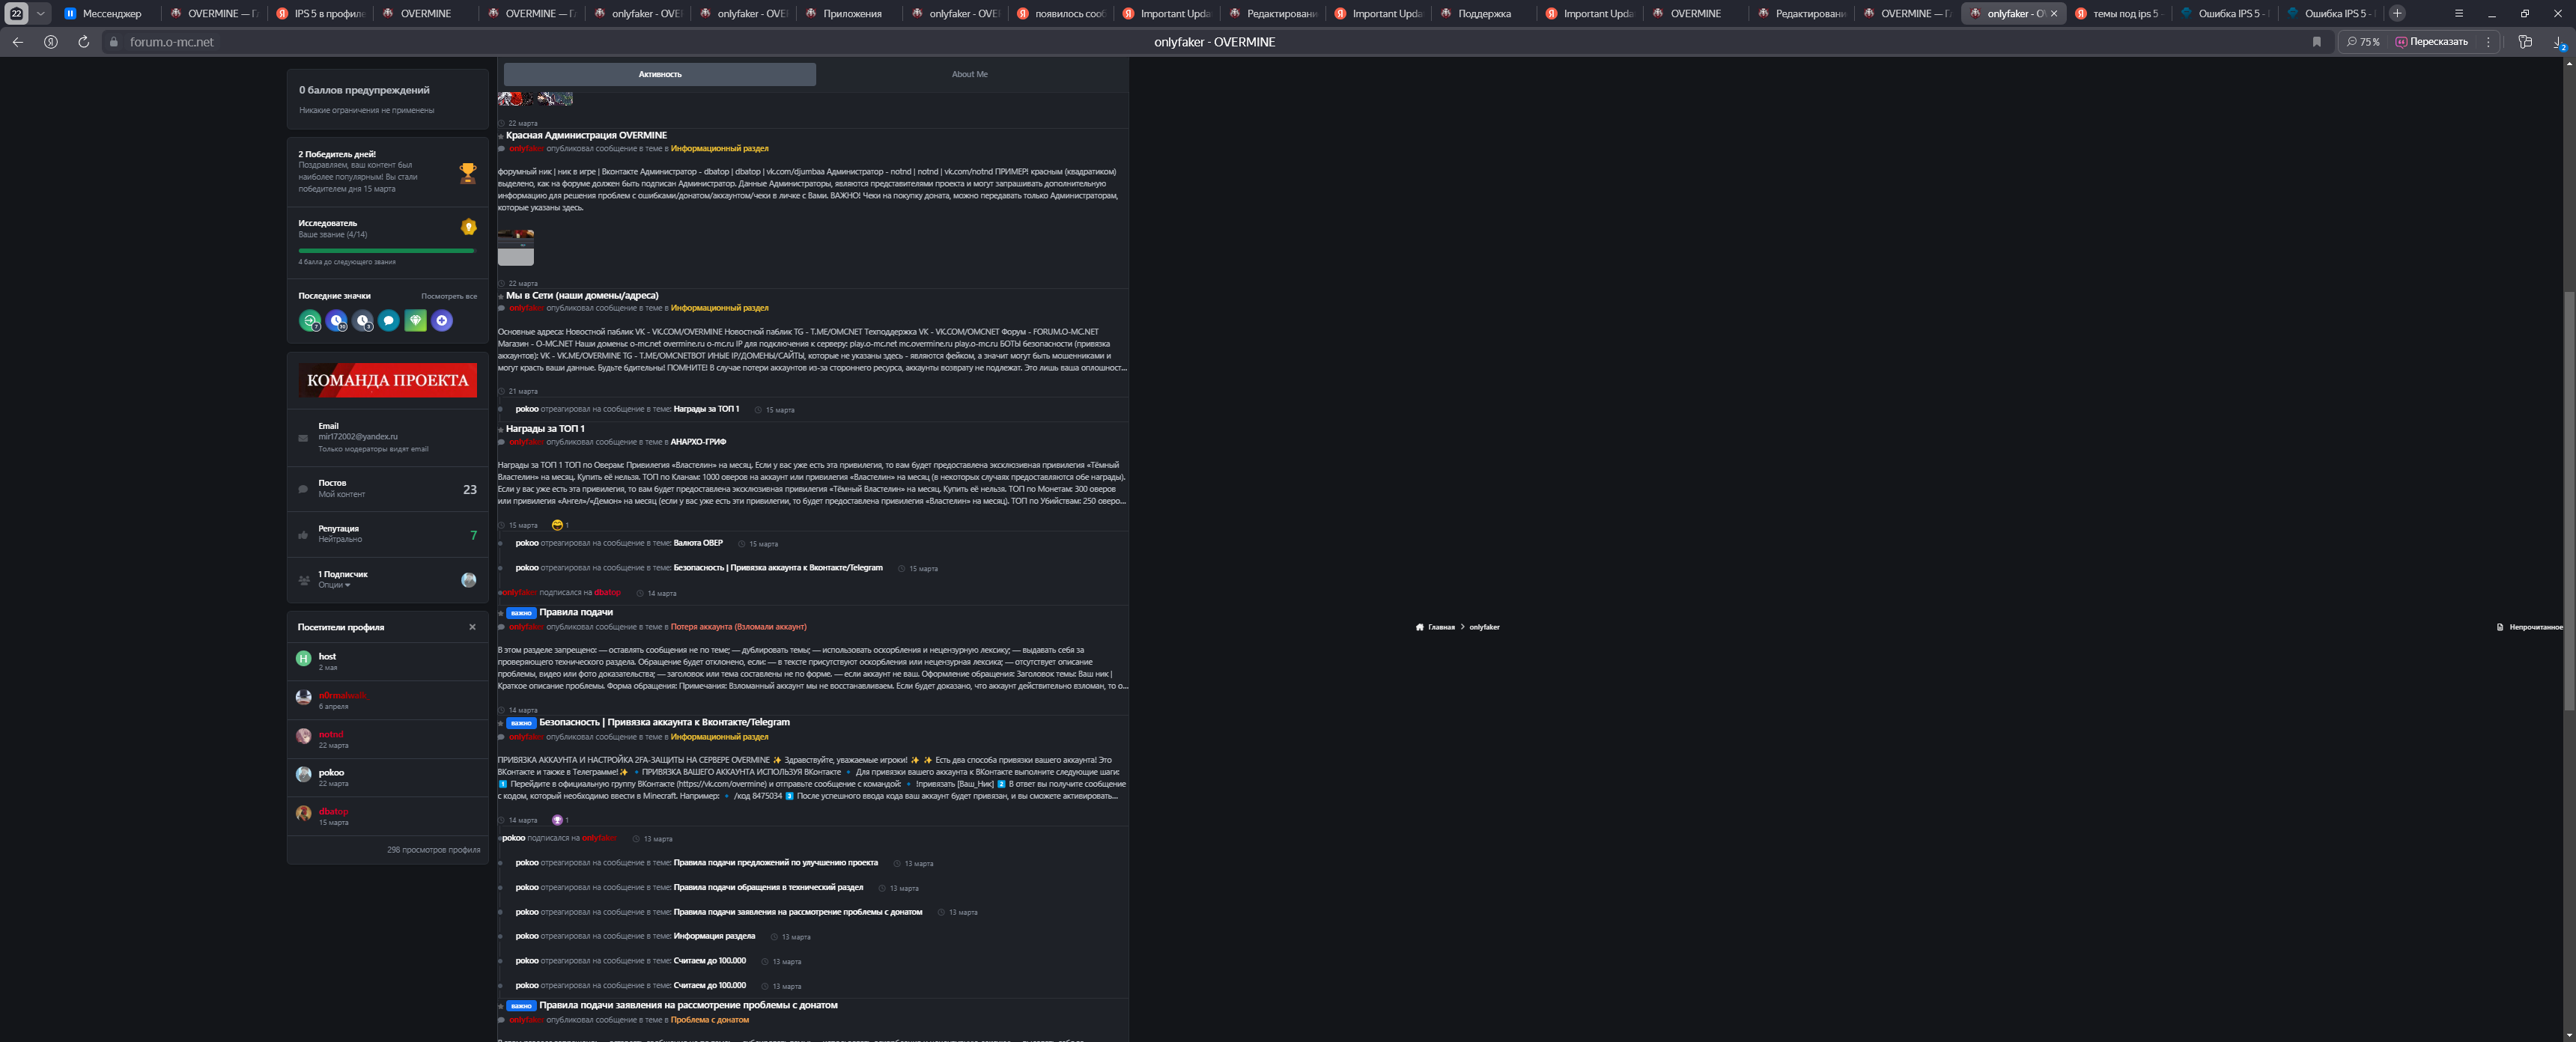This screenshot has height=1042, width=2576.
Task: Open the new tab plus button
Action: 2397,13
